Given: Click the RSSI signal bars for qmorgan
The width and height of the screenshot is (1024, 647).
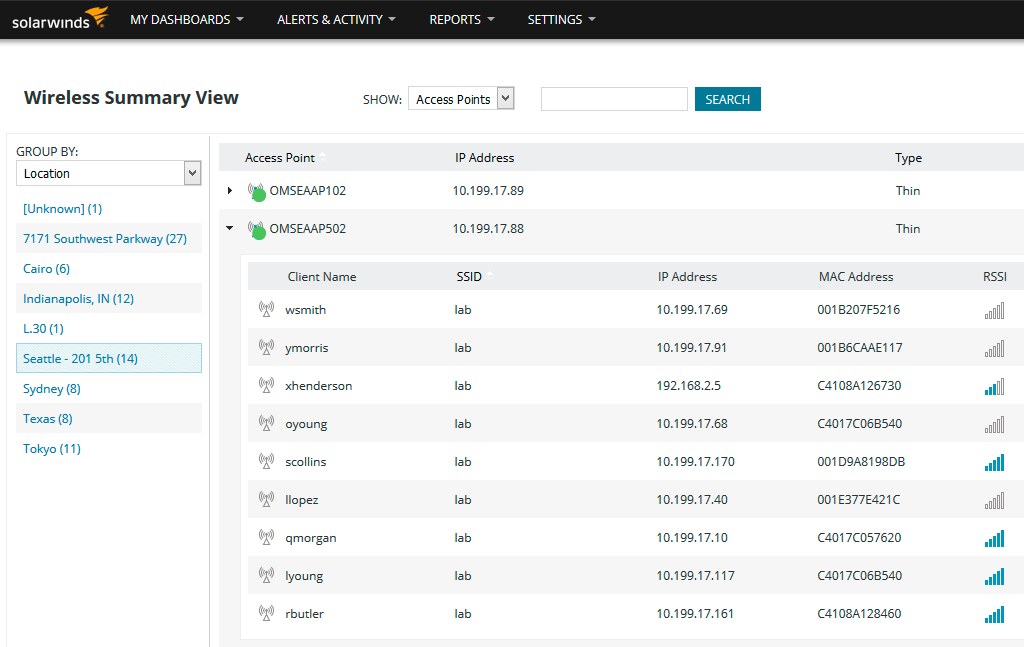Looking at the screenshot, I should coord(994,539).
